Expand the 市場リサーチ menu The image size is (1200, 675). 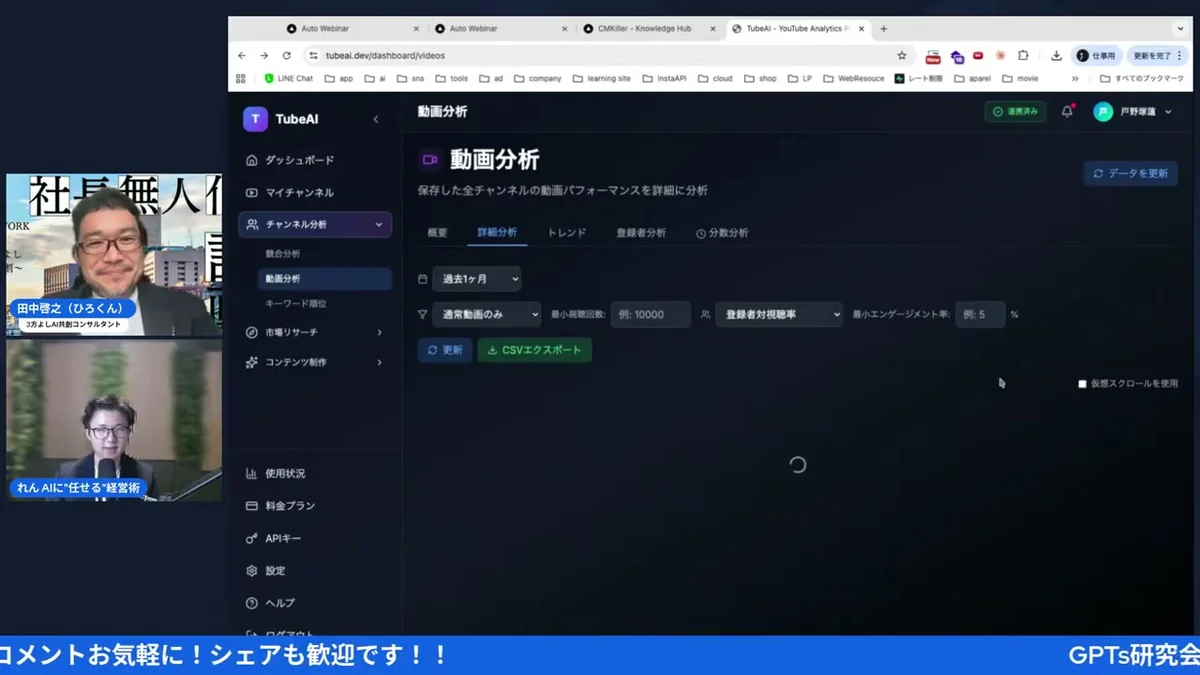point(290,332)
